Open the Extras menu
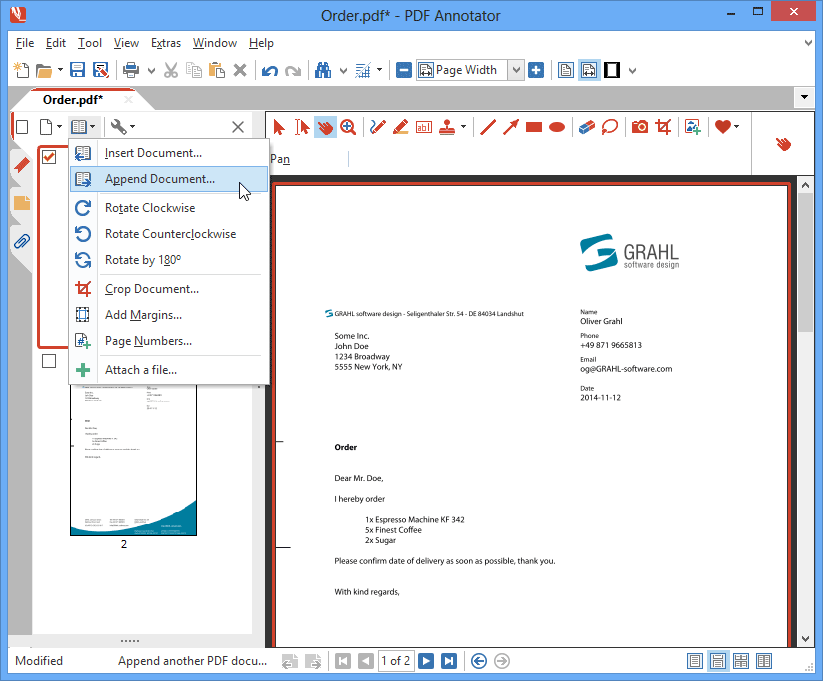Image resolution: width=823 pixels, height=681 pixels. pos(166,43)
